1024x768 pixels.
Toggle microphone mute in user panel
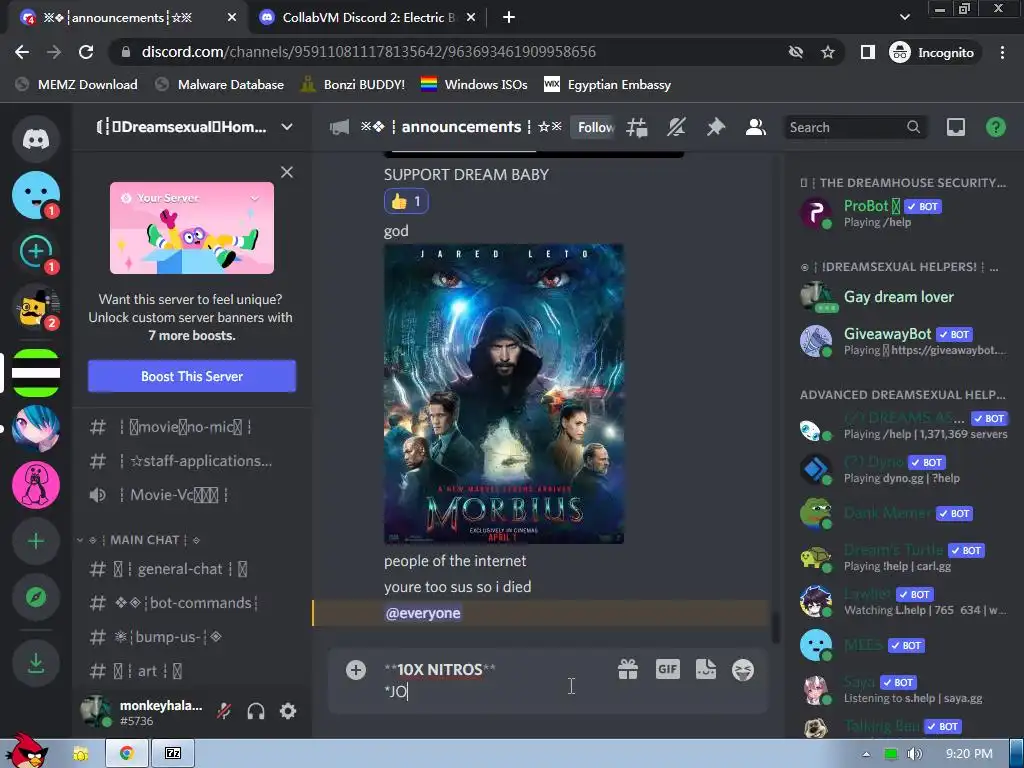[x=224, y=711]
